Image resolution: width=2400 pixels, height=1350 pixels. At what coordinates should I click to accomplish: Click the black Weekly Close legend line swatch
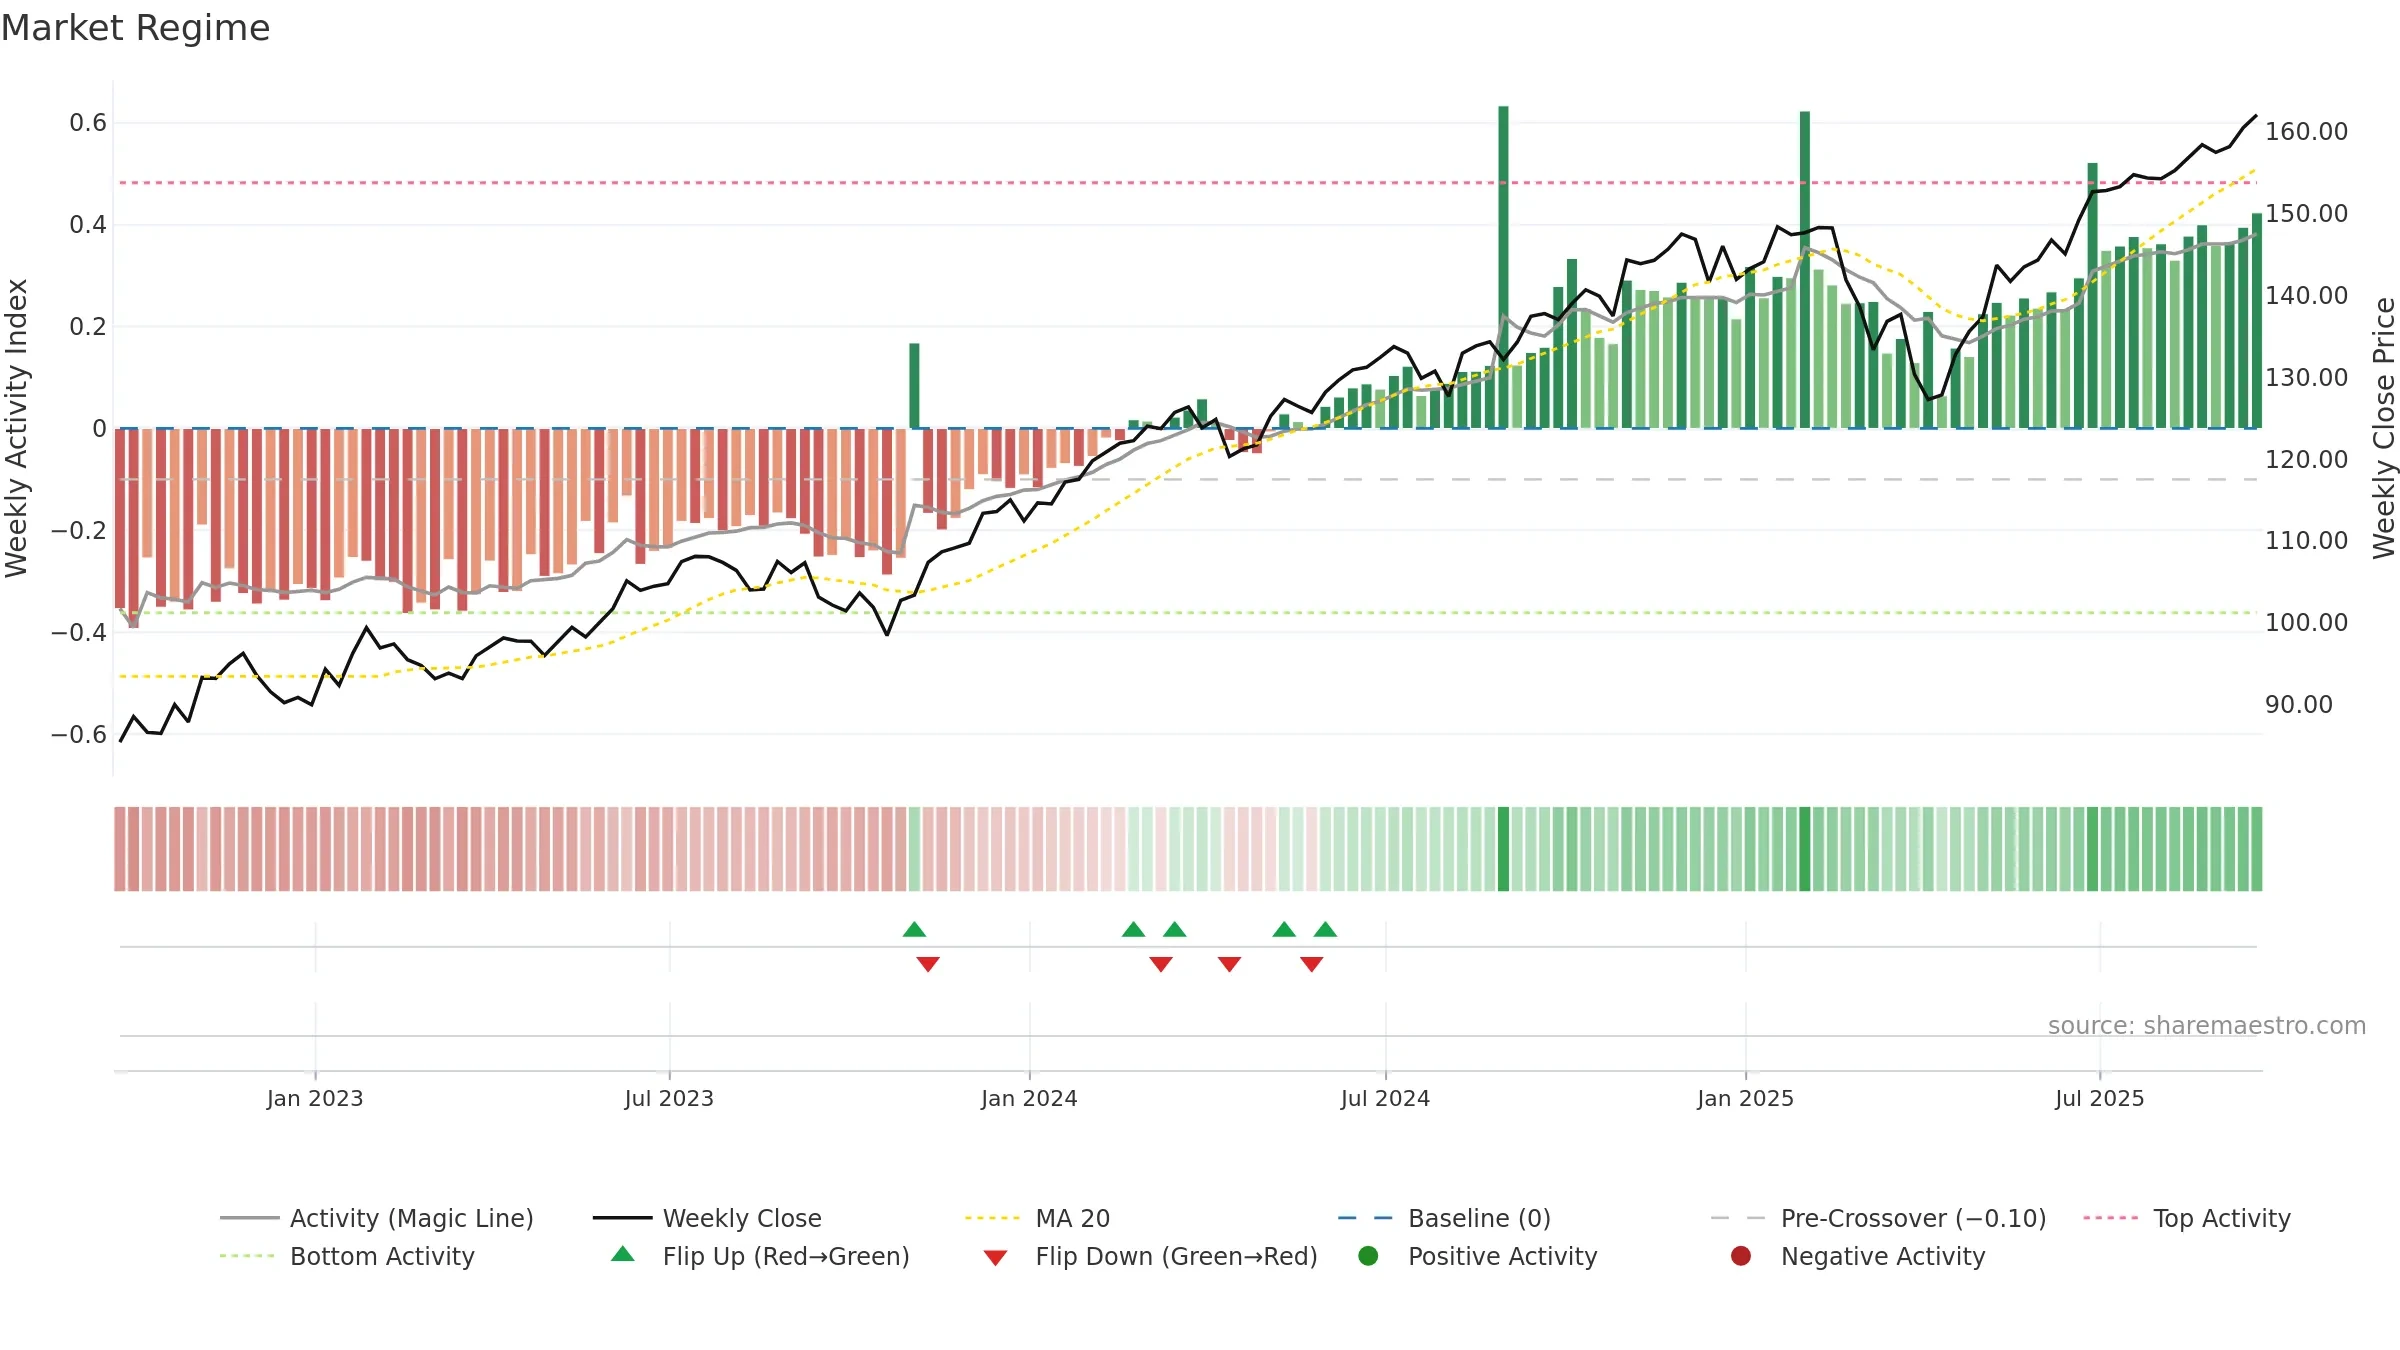[x=622, y=1218]
